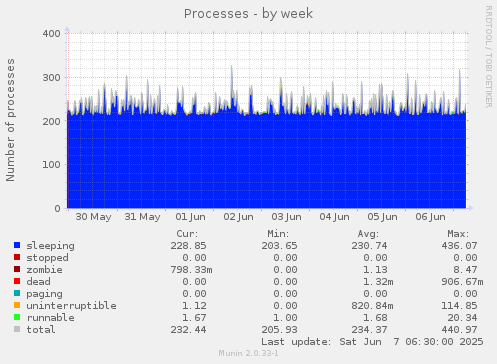Click zombie current value 798.33m
497x364 pixels.
[x=191, y=270]
